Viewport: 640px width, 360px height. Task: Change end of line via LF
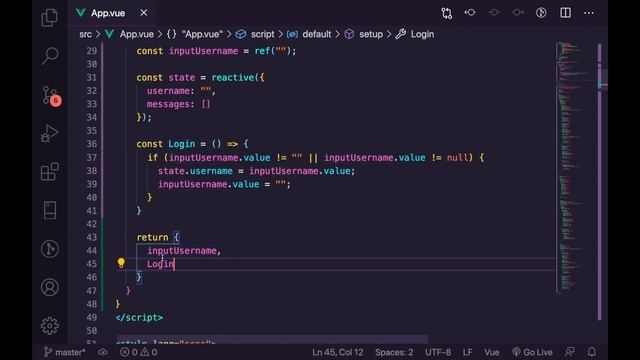tap(467, 352)
